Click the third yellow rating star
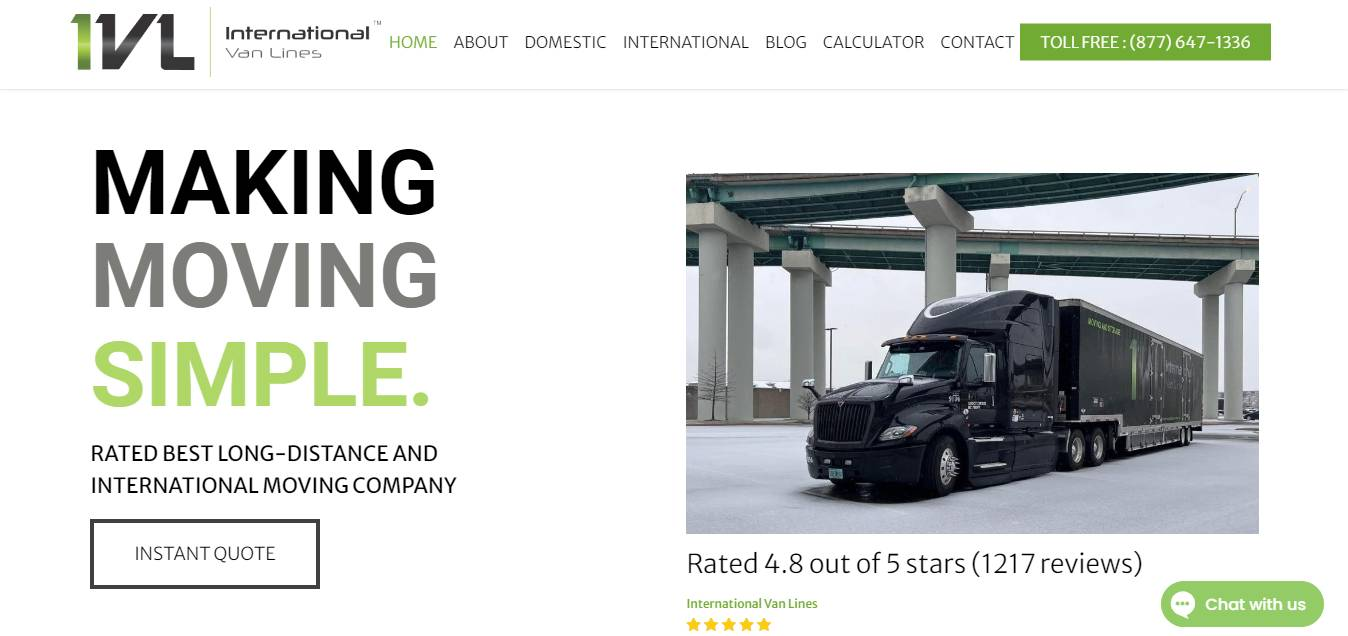This screenshot has width=1348, height=636. [x=729, y=625]
